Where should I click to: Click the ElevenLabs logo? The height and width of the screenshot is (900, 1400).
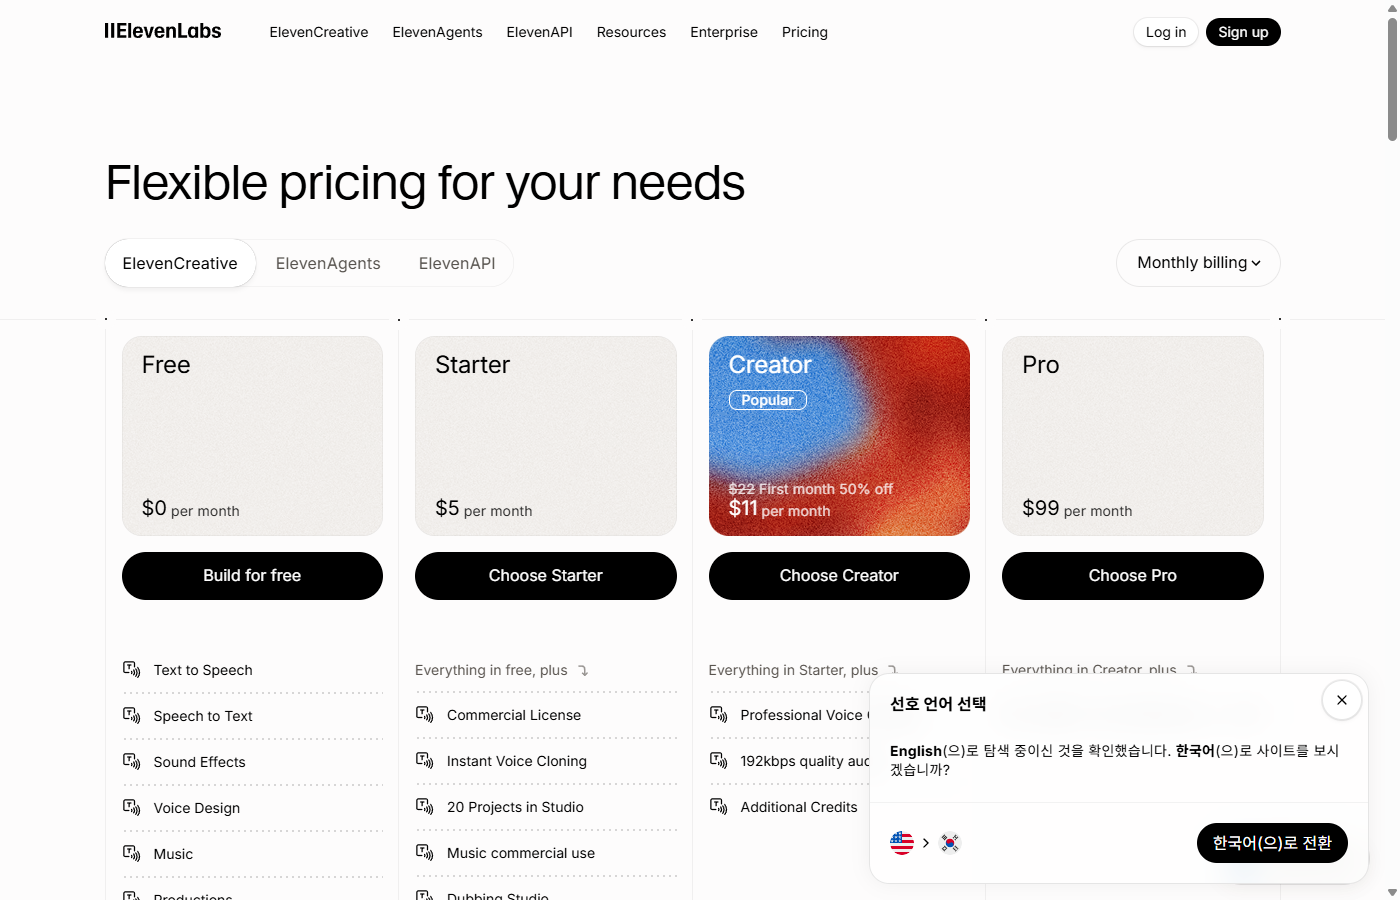click(x=163, y=31)
